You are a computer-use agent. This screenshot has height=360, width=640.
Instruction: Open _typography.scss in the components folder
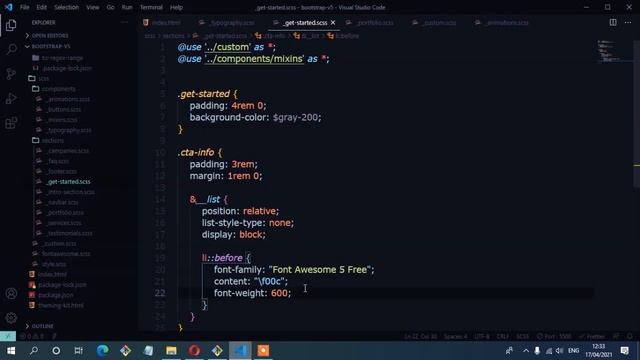(69, 130)
